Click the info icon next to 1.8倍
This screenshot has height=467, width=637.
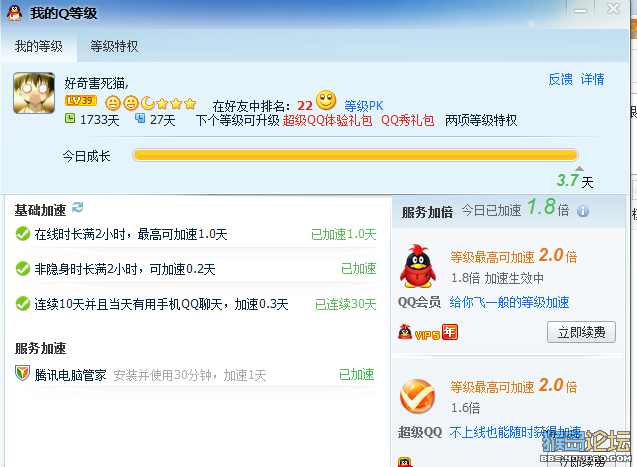click(583, 211)
